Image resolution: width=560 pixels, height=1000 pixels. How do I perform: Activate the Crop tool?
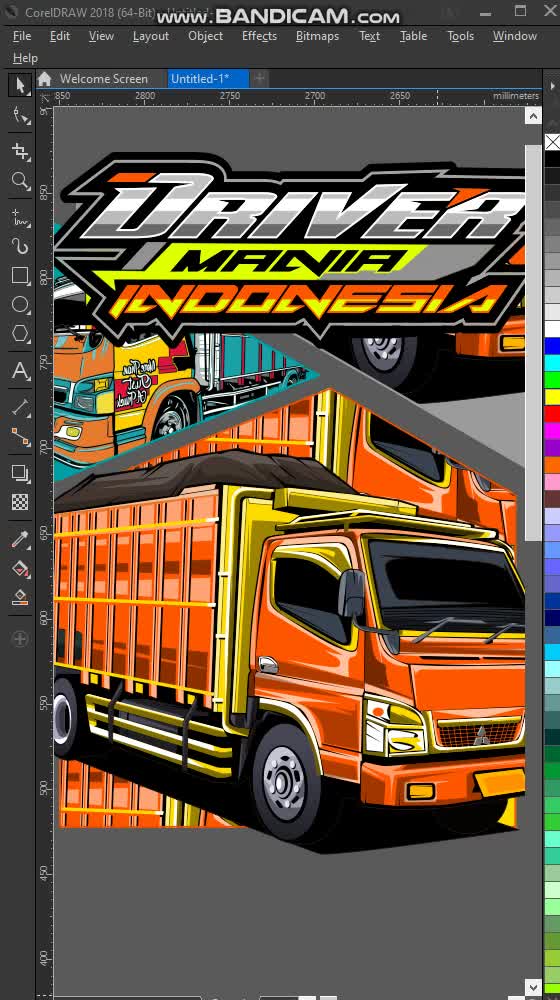[x=20, y=151]
